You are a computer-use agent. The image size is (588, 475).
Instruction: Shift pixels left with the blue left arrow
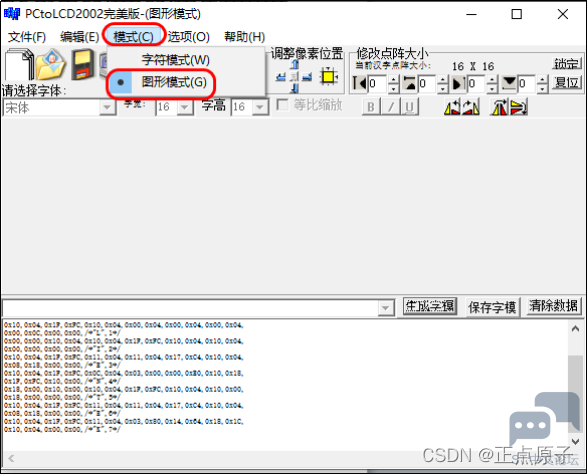click(x=281, y=77)
